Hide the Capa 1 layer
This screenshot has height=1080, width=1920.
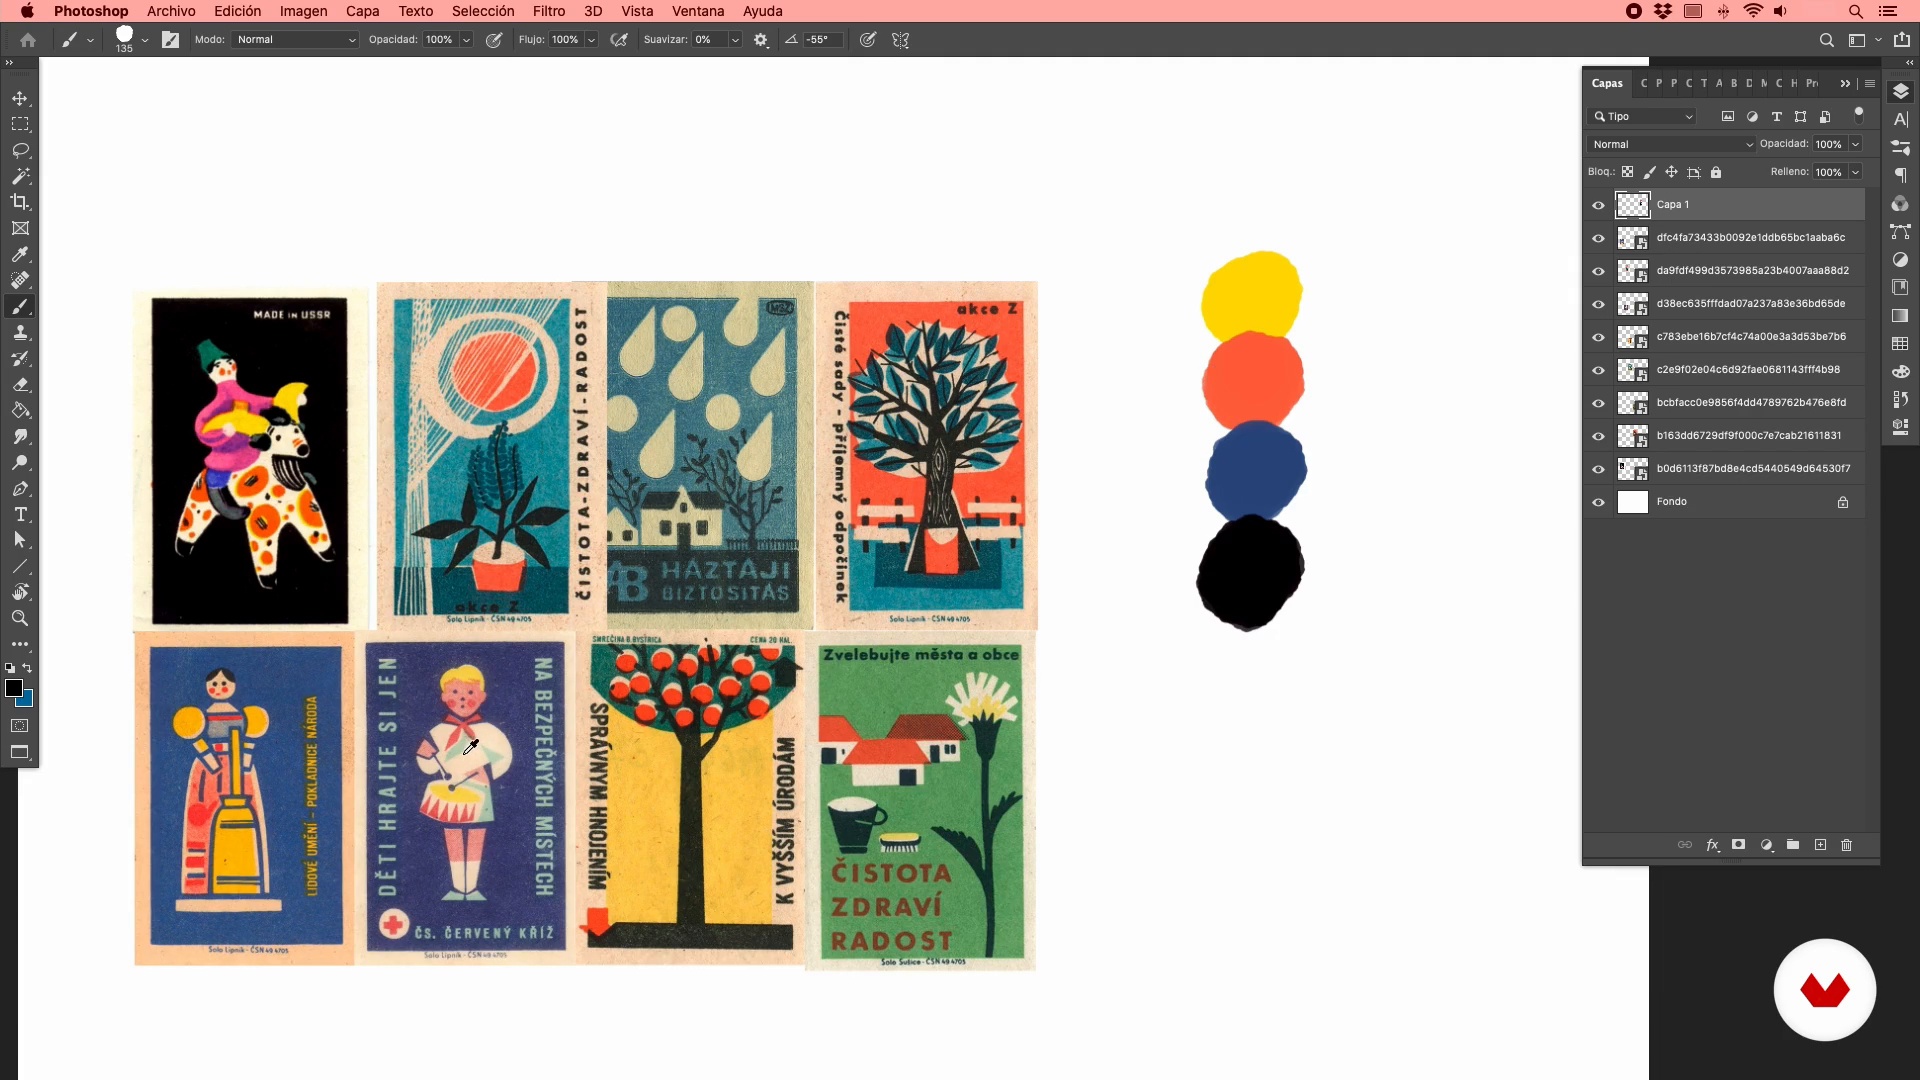[1598, 205]
